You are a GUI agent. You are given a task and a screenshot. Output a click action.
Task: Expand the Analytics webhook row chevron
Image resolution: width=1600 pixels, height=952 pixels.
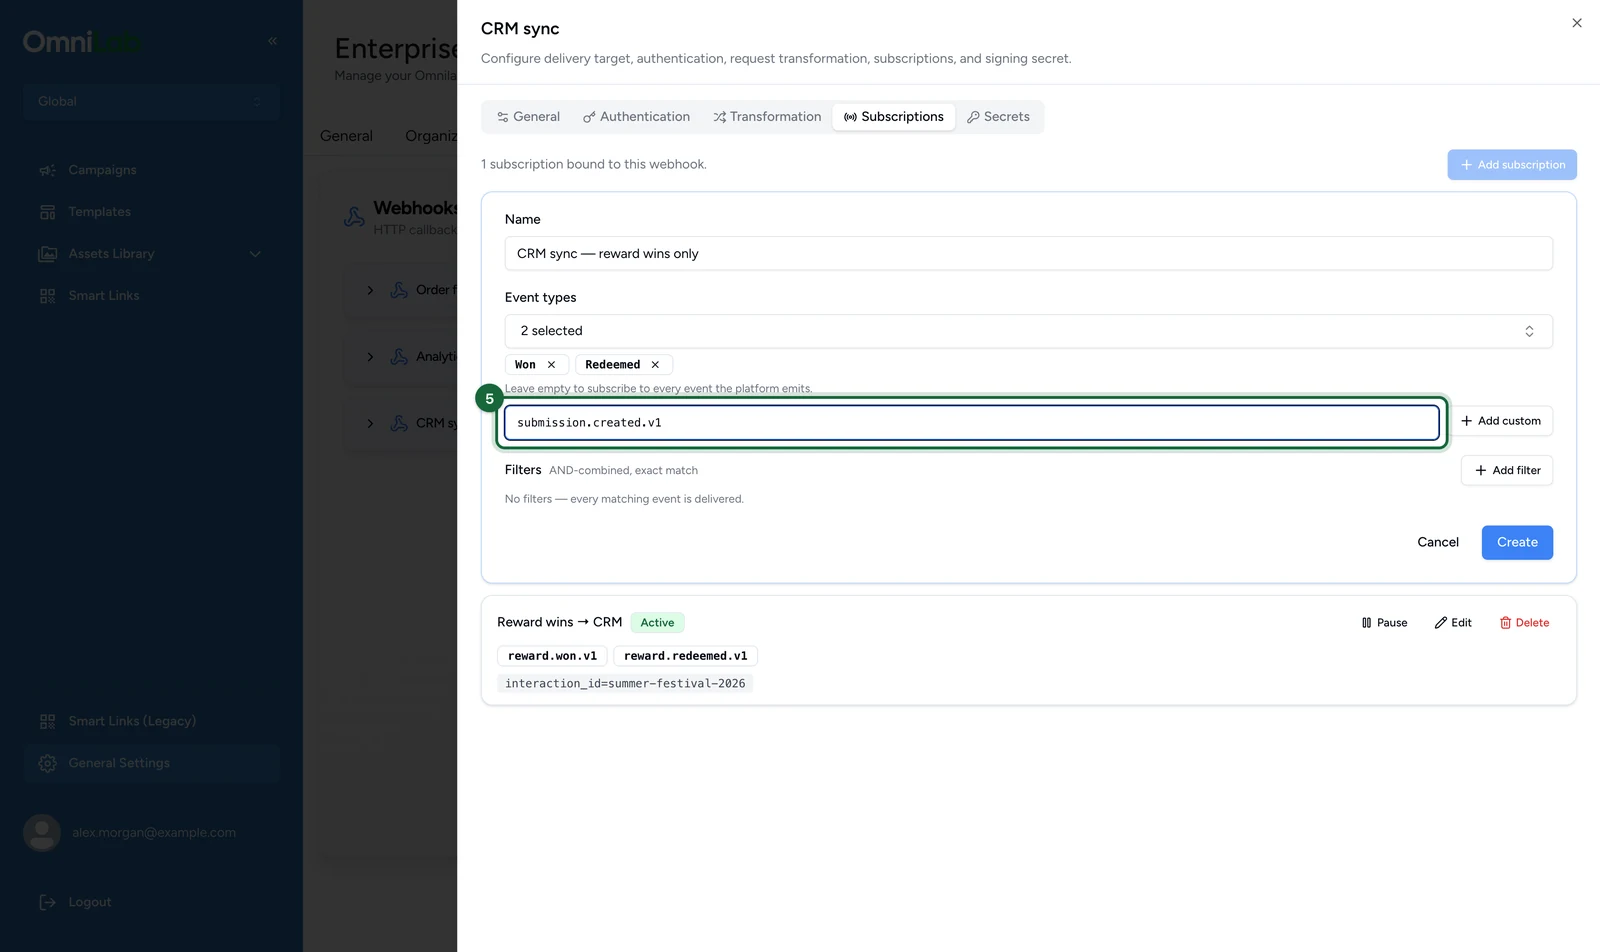pos(370,357)
